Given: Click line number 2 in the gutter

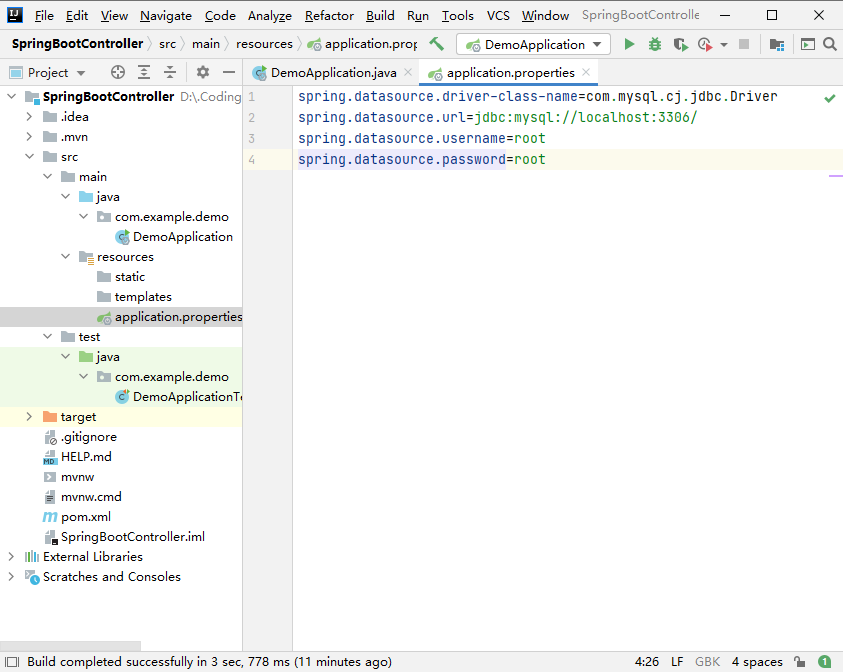Looking at the screenshot, I should [252, 117].
